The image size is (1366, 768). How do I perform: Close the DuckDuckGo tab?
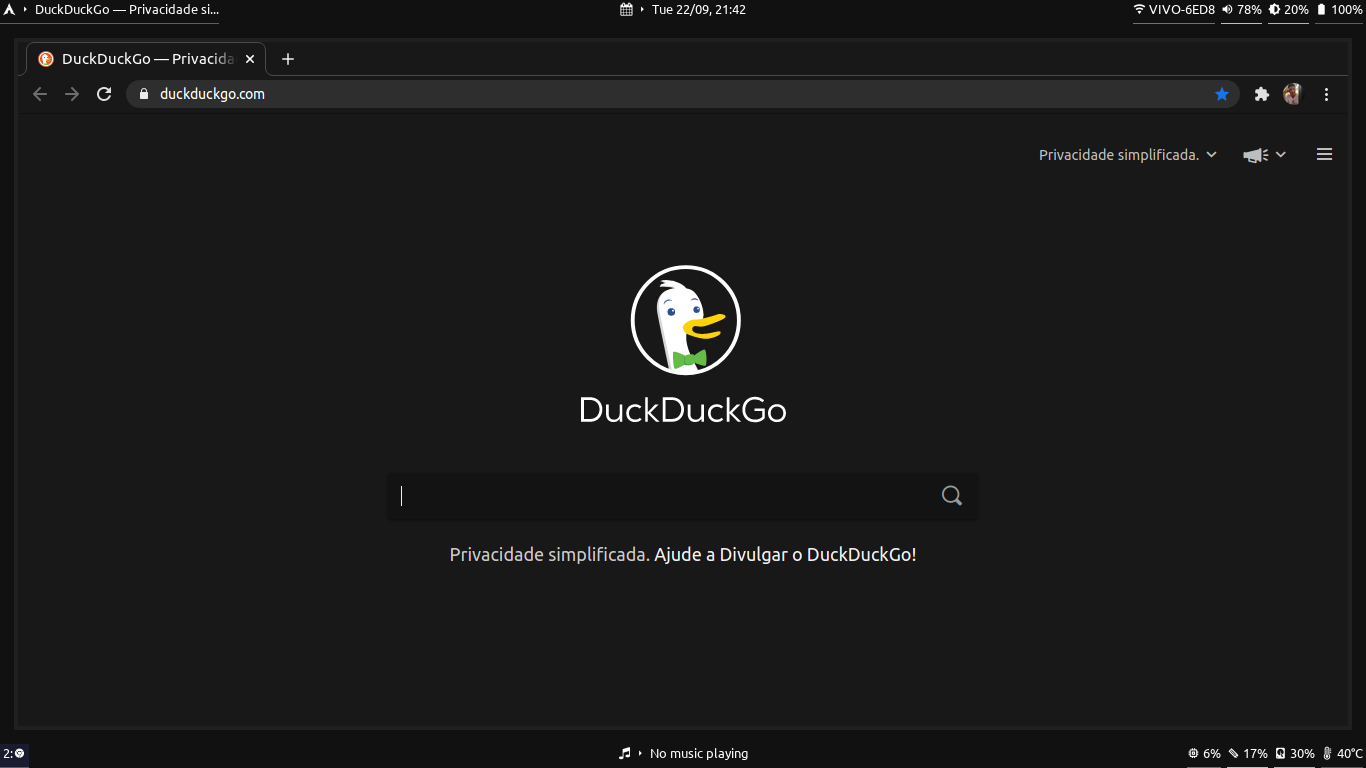[x=250, y=59]
